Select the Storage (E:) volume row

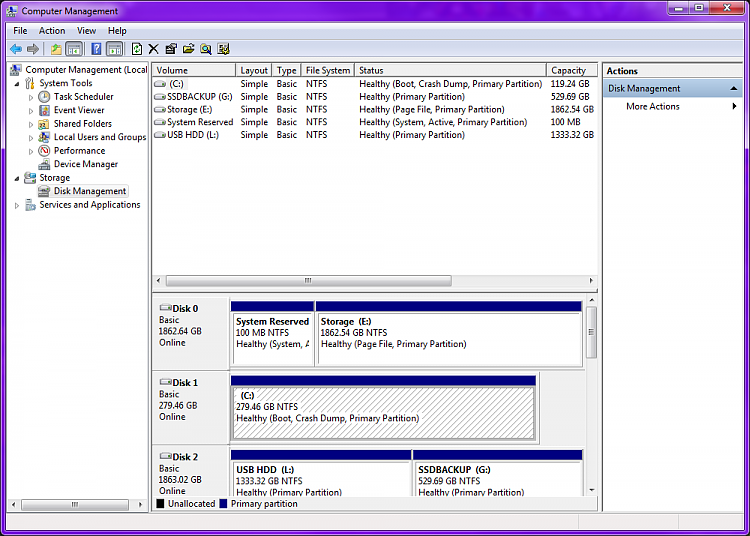375,109
